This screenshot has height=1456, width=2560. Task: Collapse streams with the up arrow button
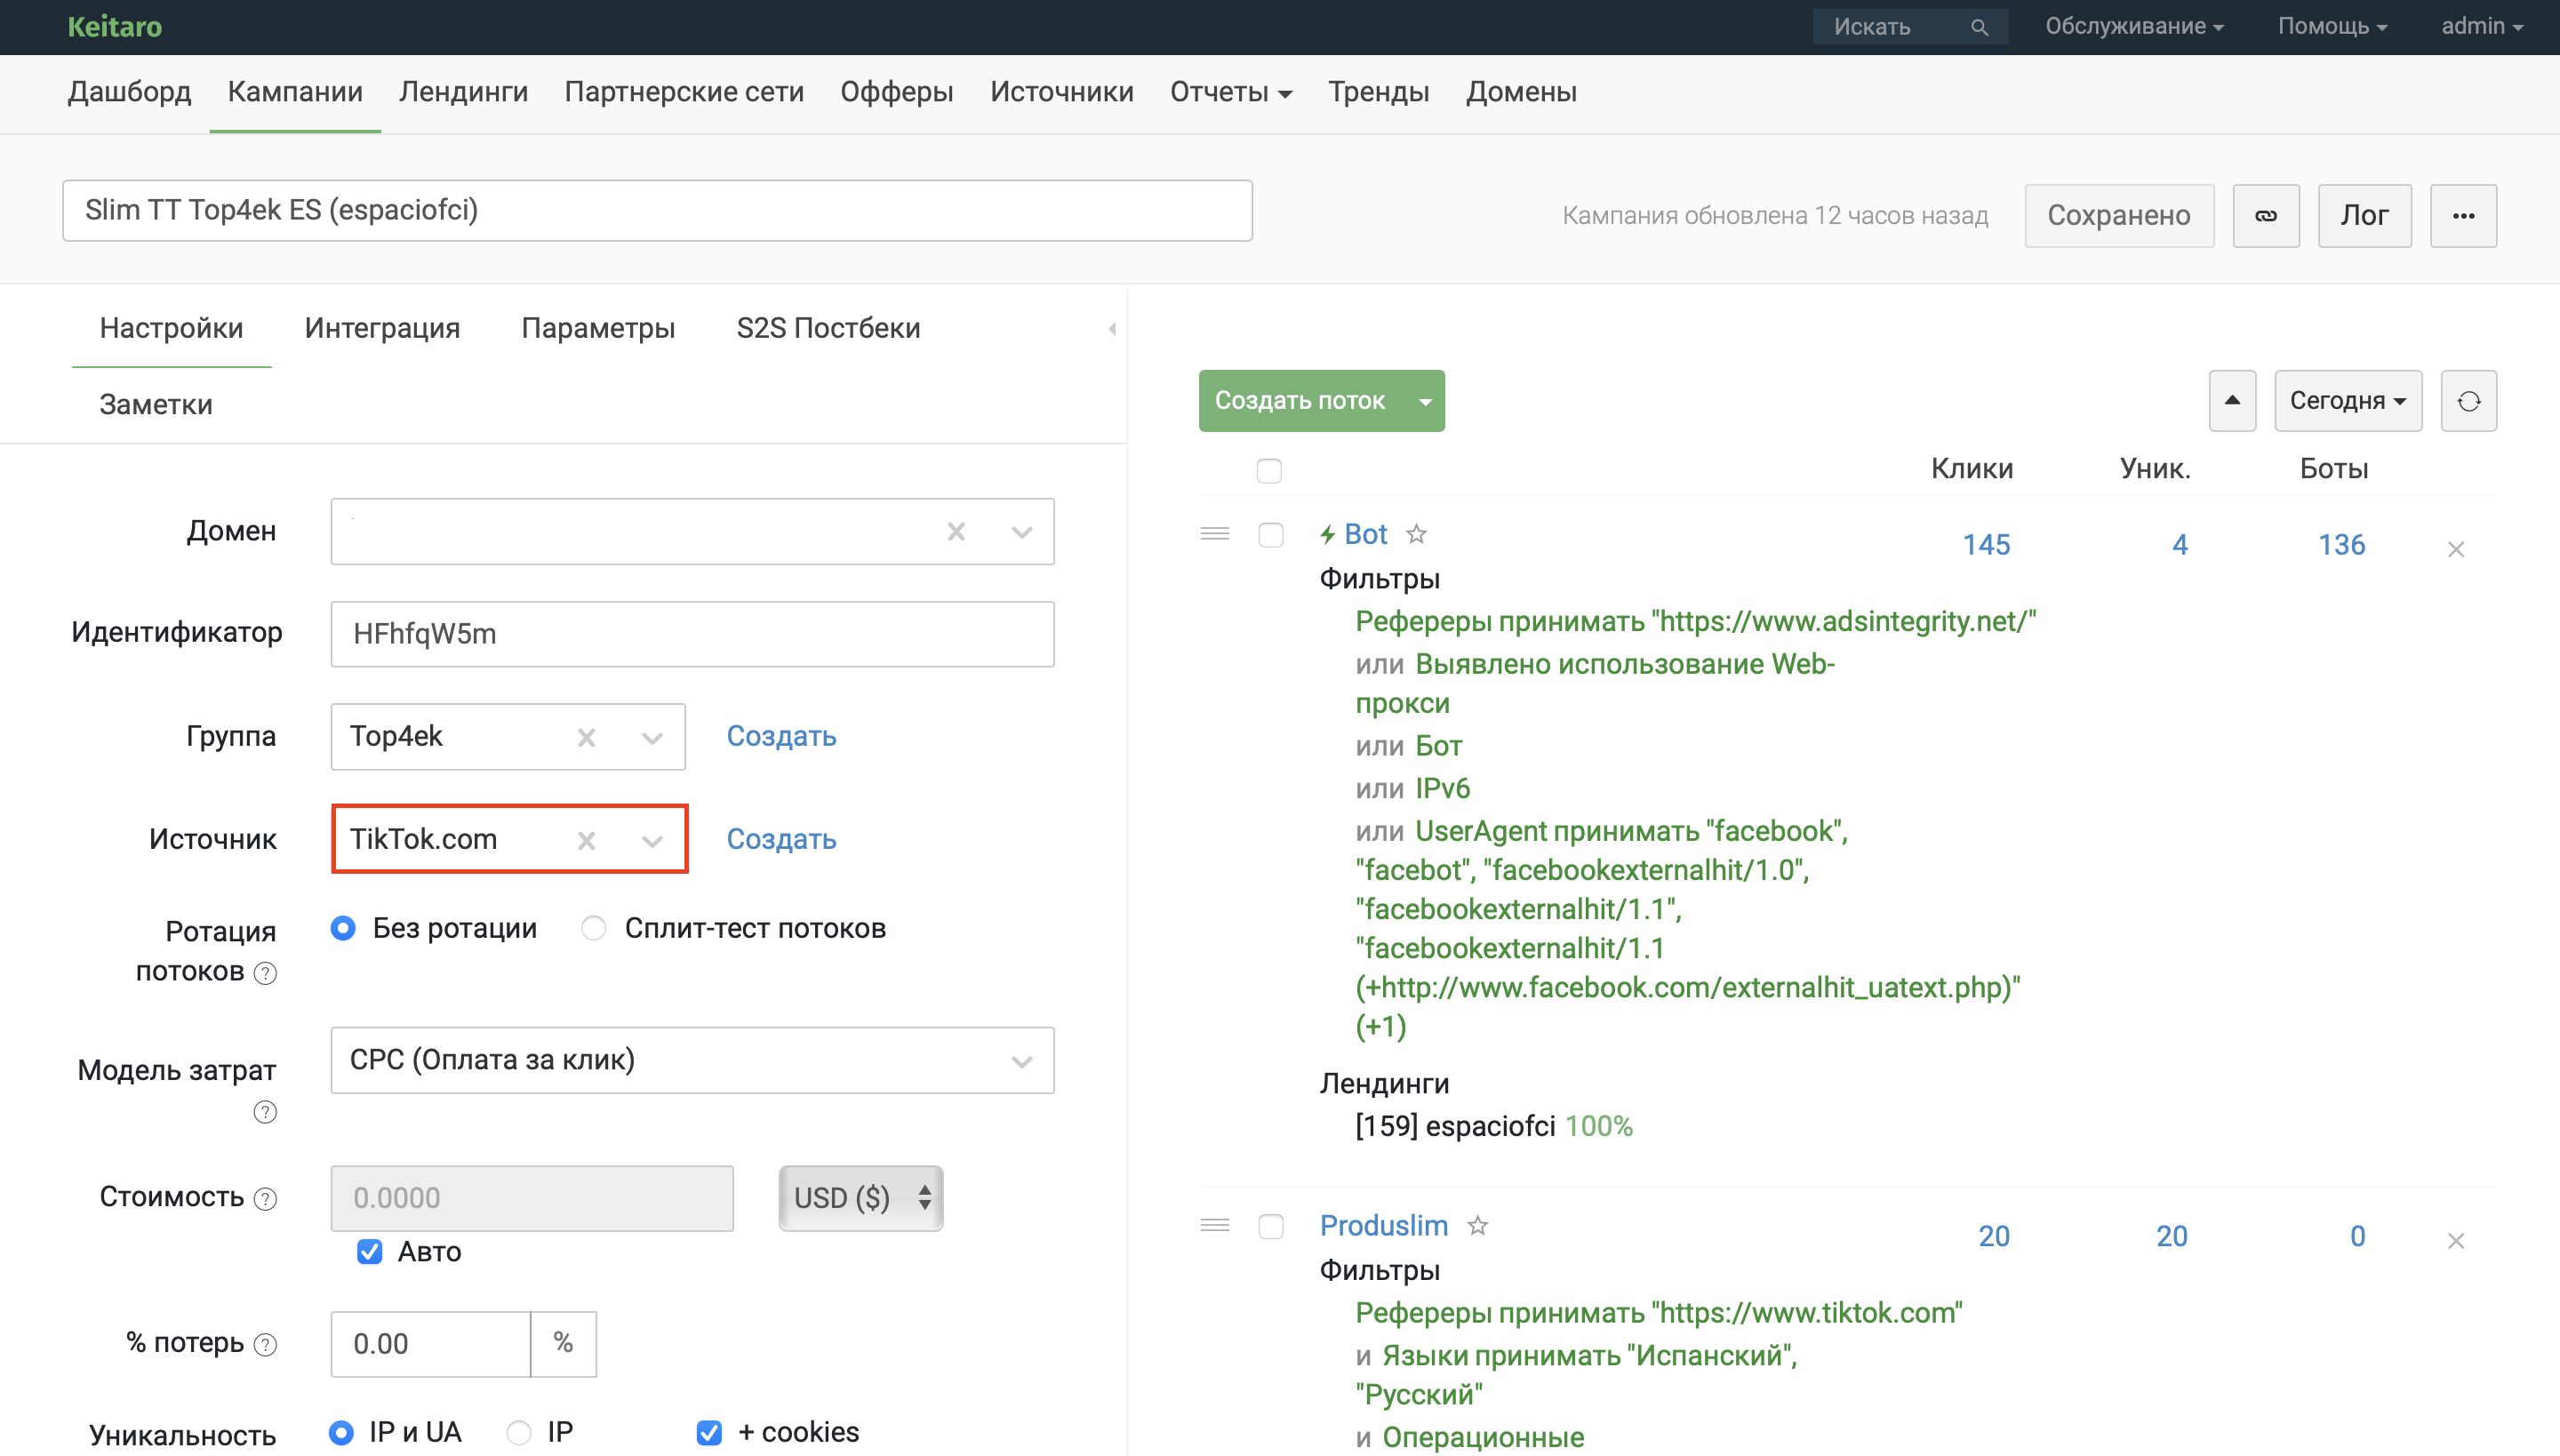click(2232, 401)
